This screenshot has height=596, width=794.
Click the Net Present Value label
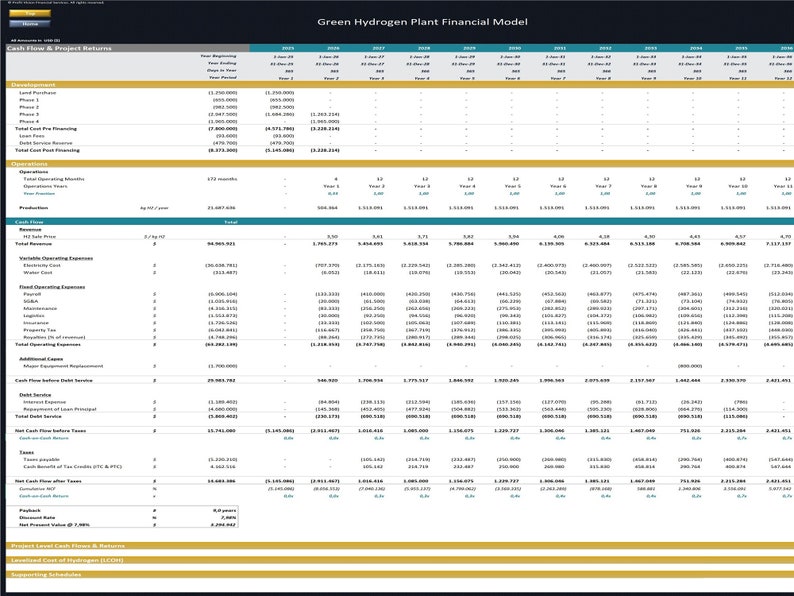coord(54,525)
